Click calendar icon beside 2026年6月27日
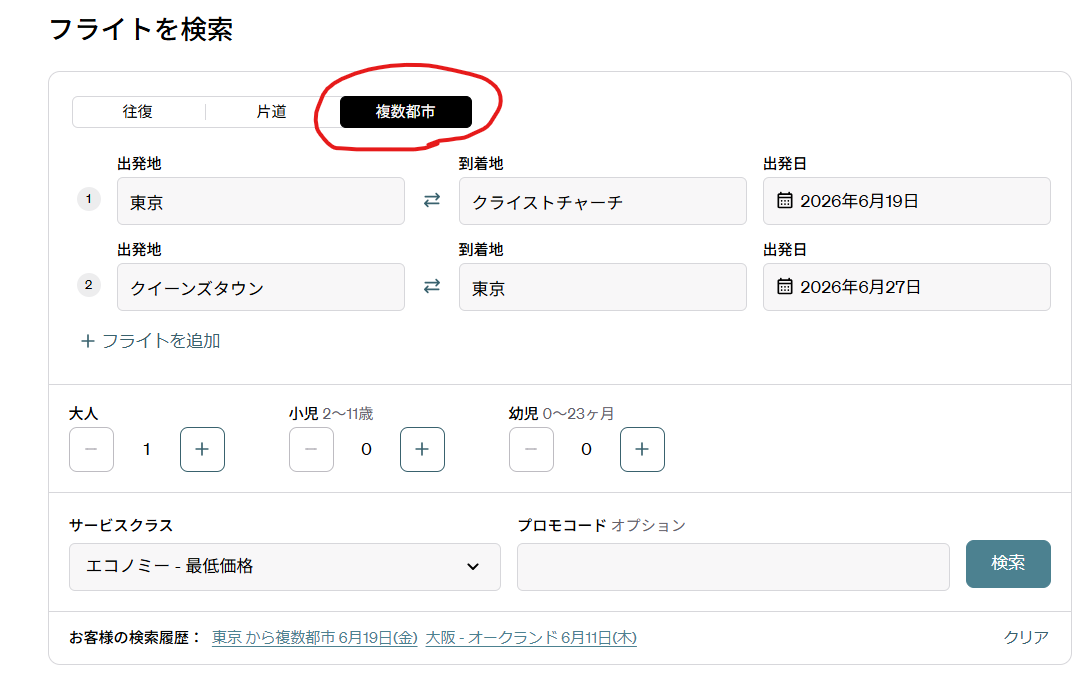The height and width of the screenshot is (674, 1089). (x=785, y=287)
